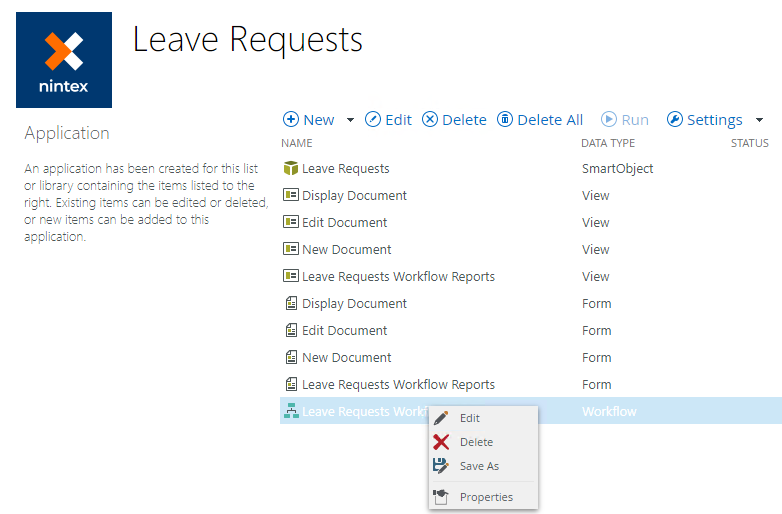Image resolution: width=782 pixels, height=514 pixels.
Task: Click the Delete X toolbar icon
Action: pos(430,119)
